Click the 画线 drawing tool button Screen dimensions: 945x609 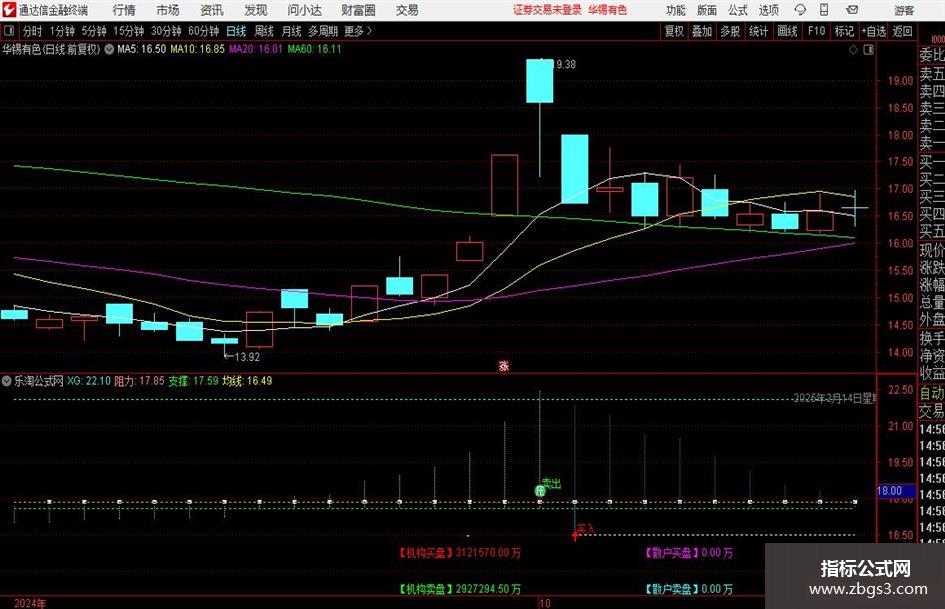click(x=787, y=31)
